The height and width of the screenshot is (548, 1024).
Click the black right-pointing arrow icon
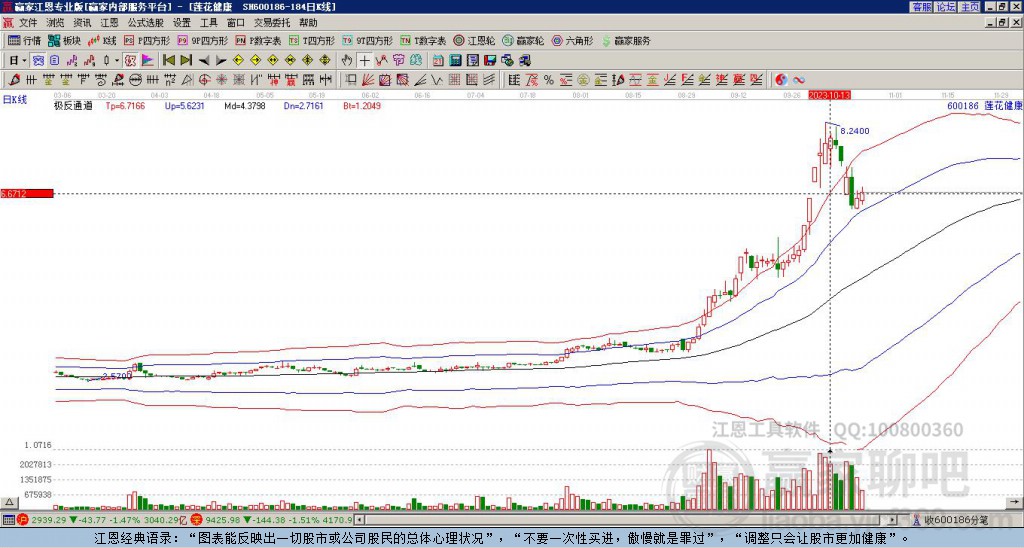221,61
